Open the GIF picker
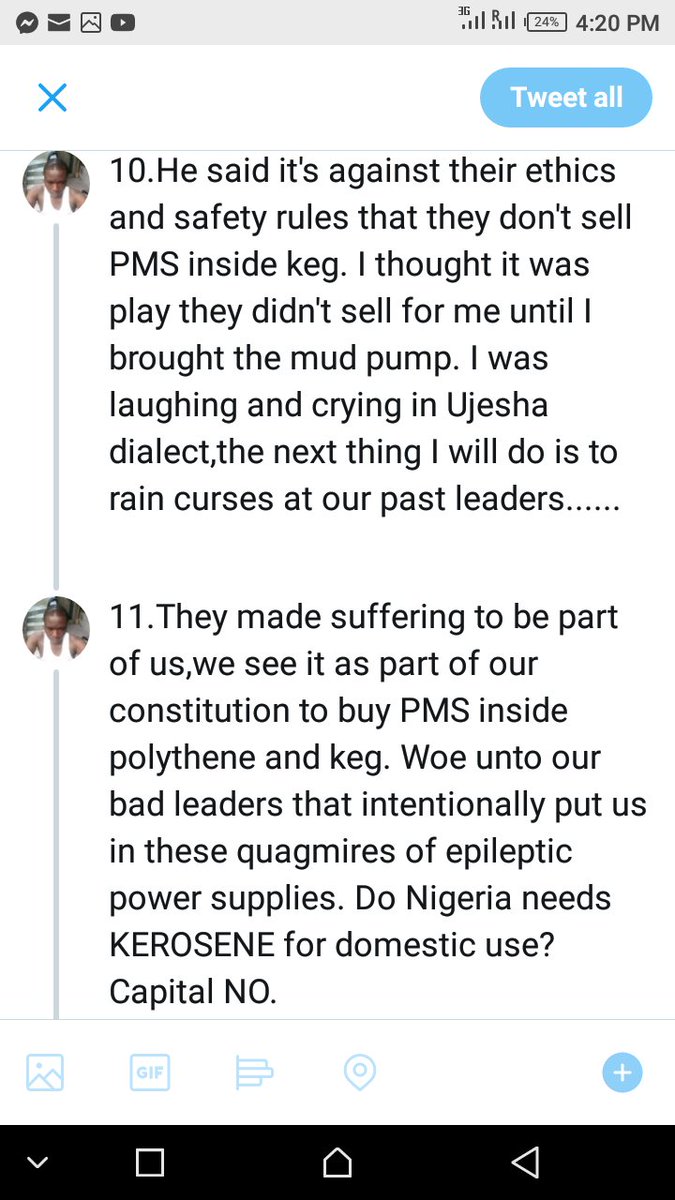 [x=150, y=1073]
